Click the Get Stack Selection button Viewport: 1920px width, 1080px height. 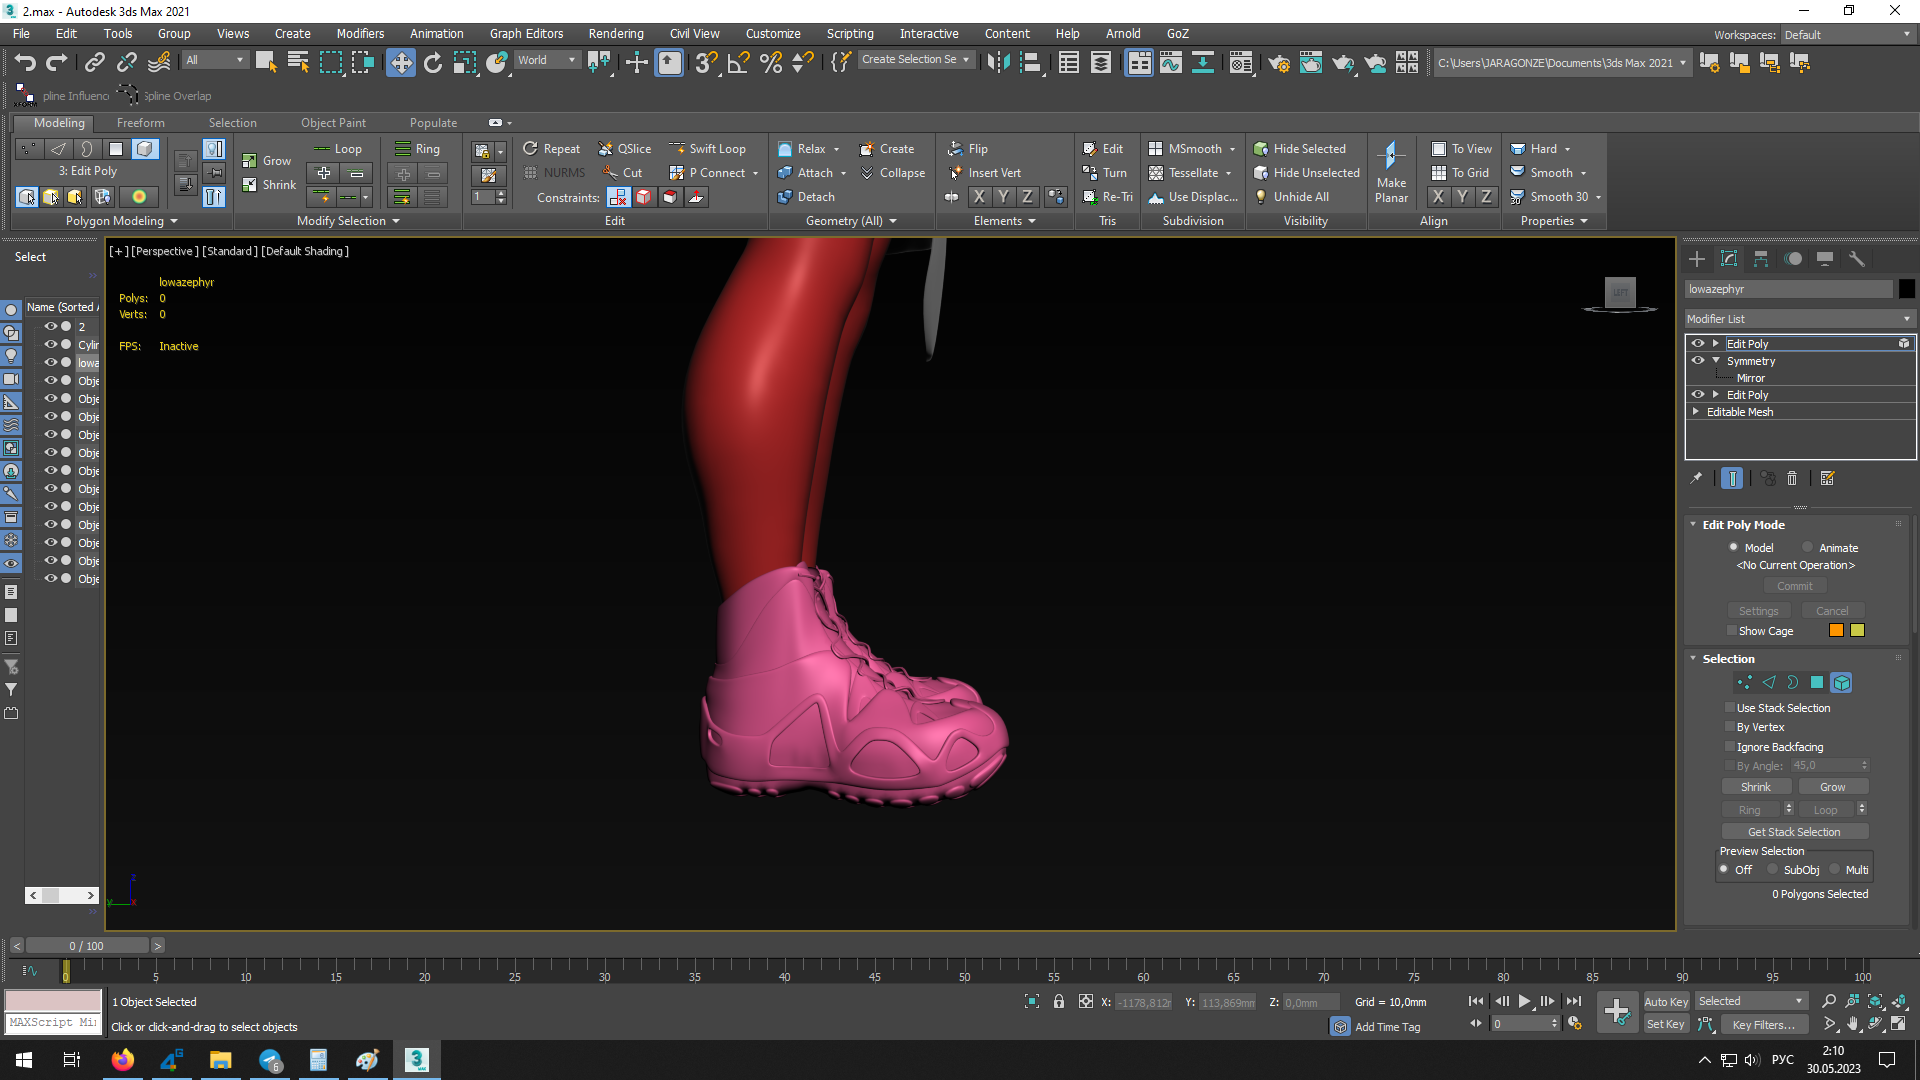1794,832
